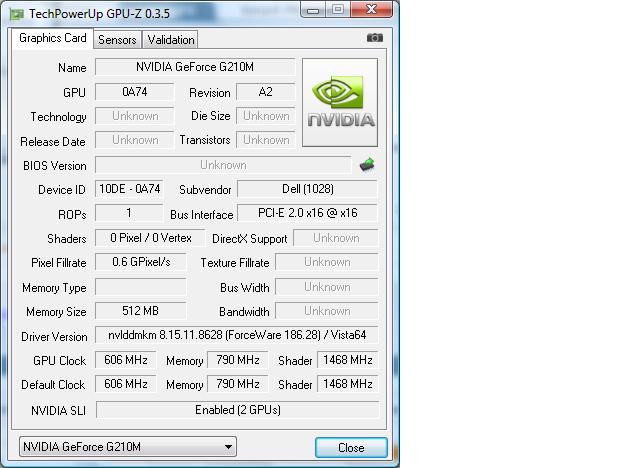Click the Name field NVIDIA GeForce G210M

coord(195,67)
